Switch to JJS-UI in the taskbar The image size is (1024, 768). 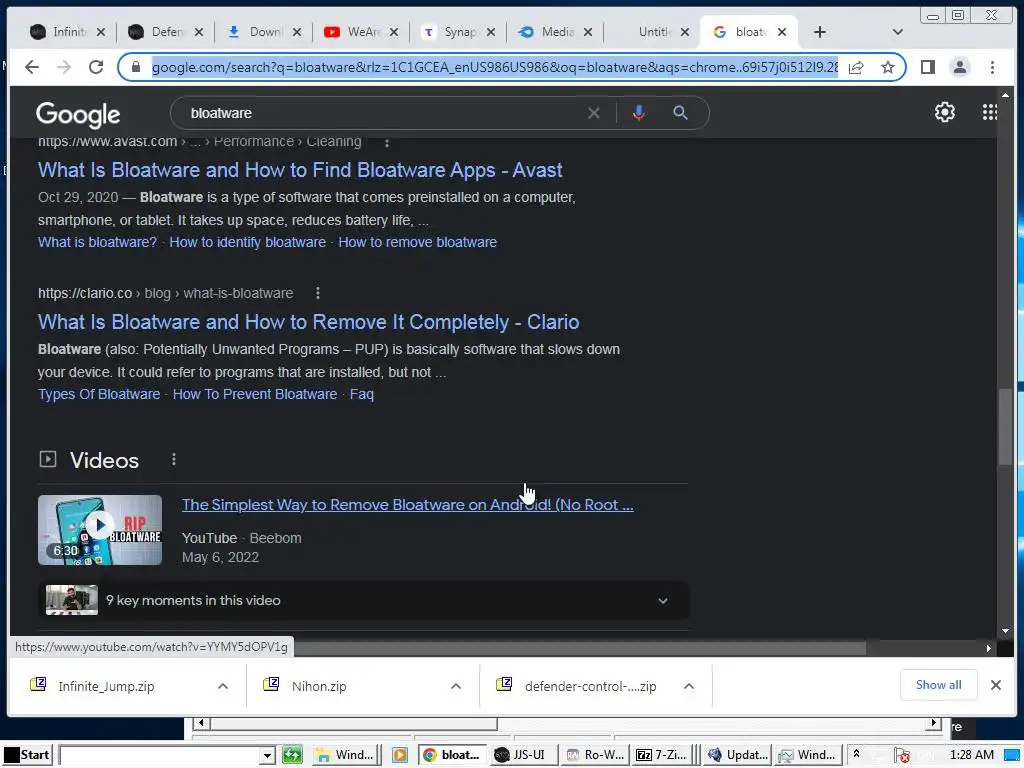(522, 756)
